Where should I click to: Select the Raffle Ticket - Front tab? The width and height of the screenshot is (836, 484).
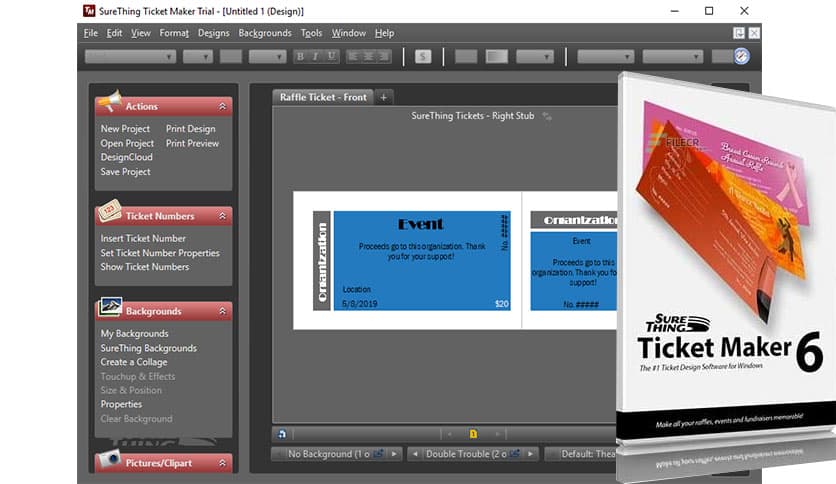point(323,97)
